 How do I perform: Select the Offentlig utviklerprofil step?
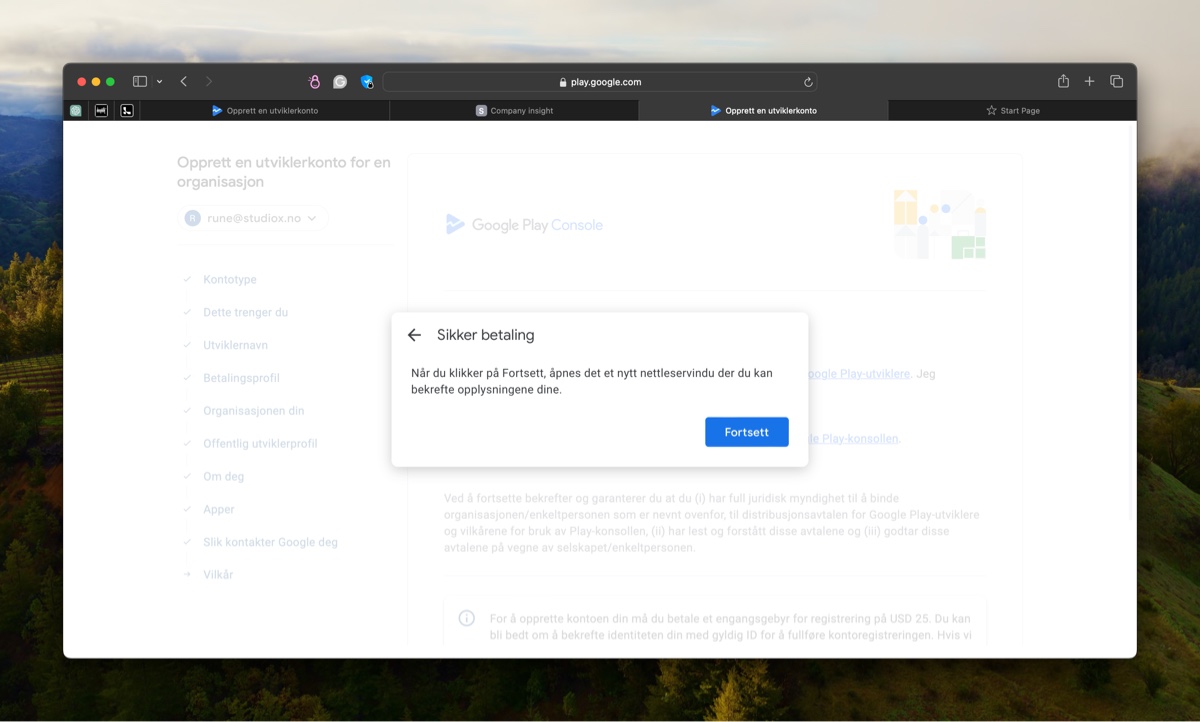click(x=260, y=444)
